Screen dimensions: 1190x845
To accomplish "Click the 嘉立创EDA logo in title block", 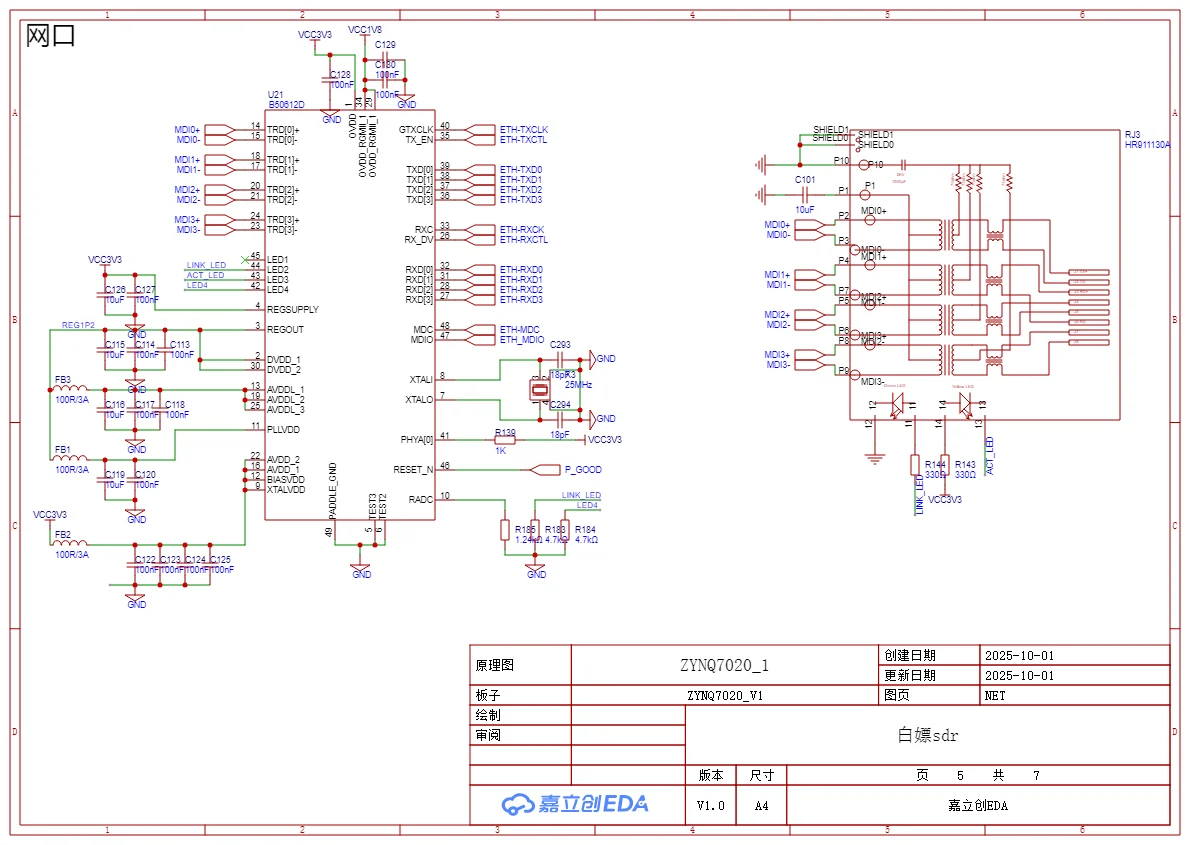I will pos(575,804).
